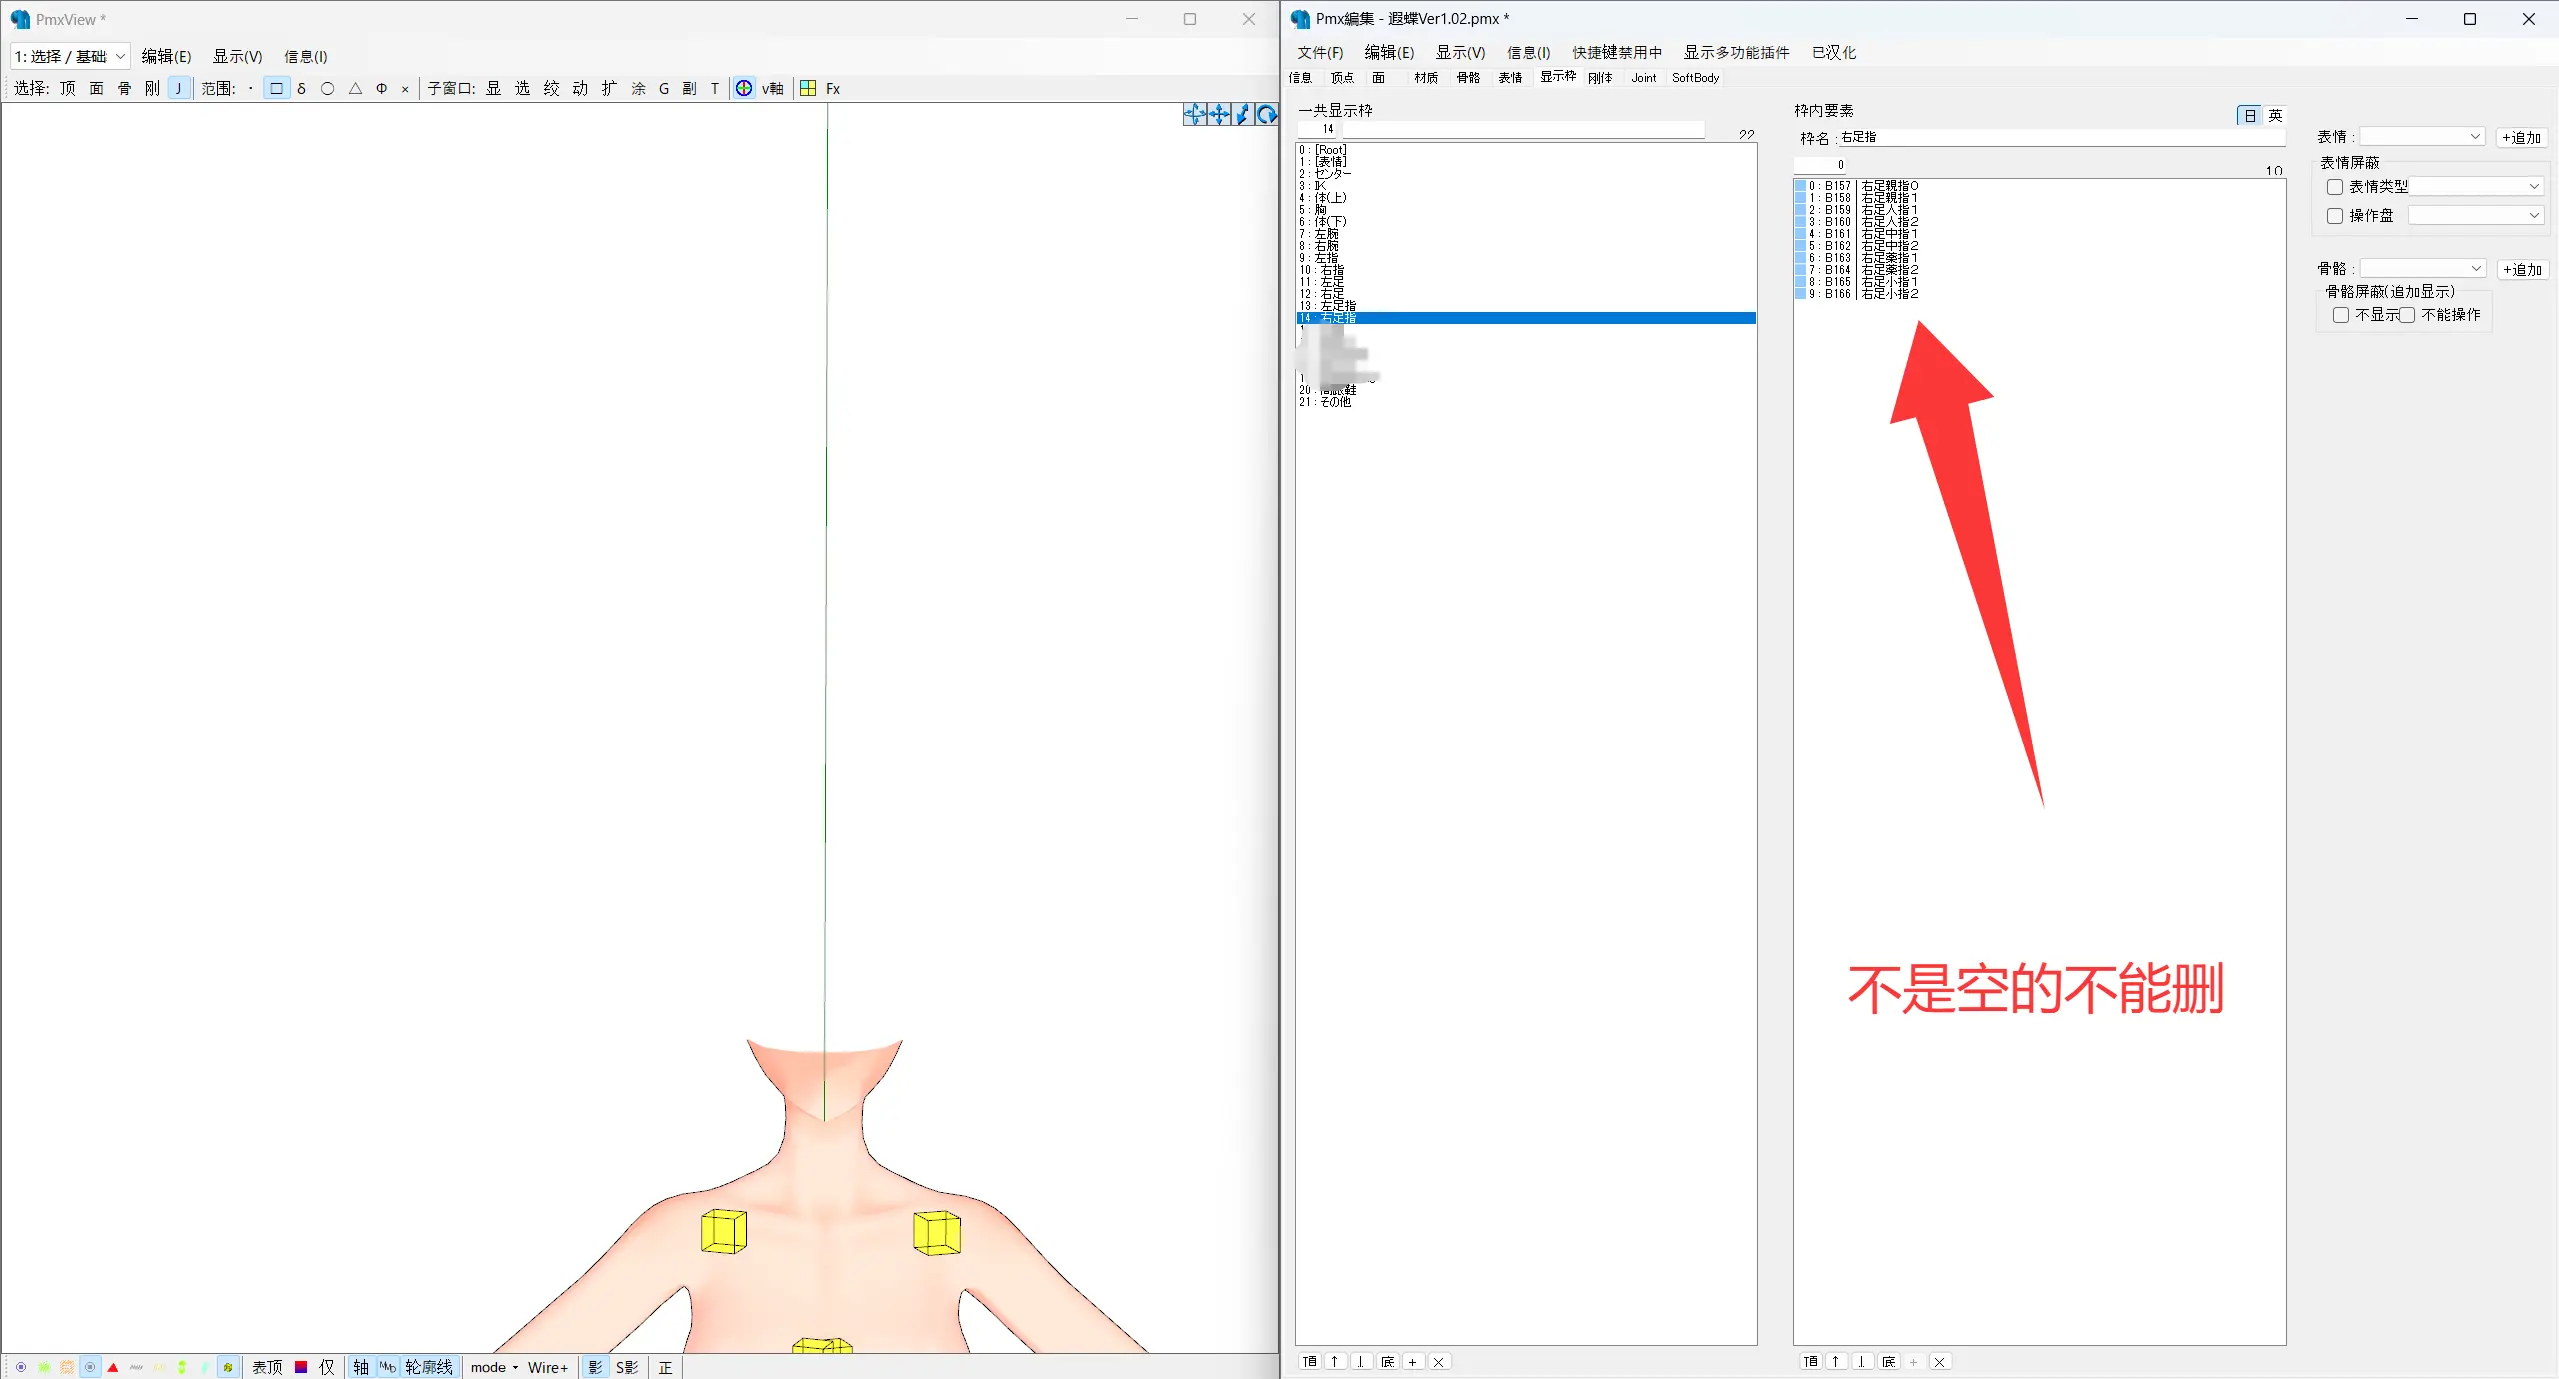Click the 枠名 name input field
2559x1379 pixels.
pyautogui.click(x=2060, y=137)
